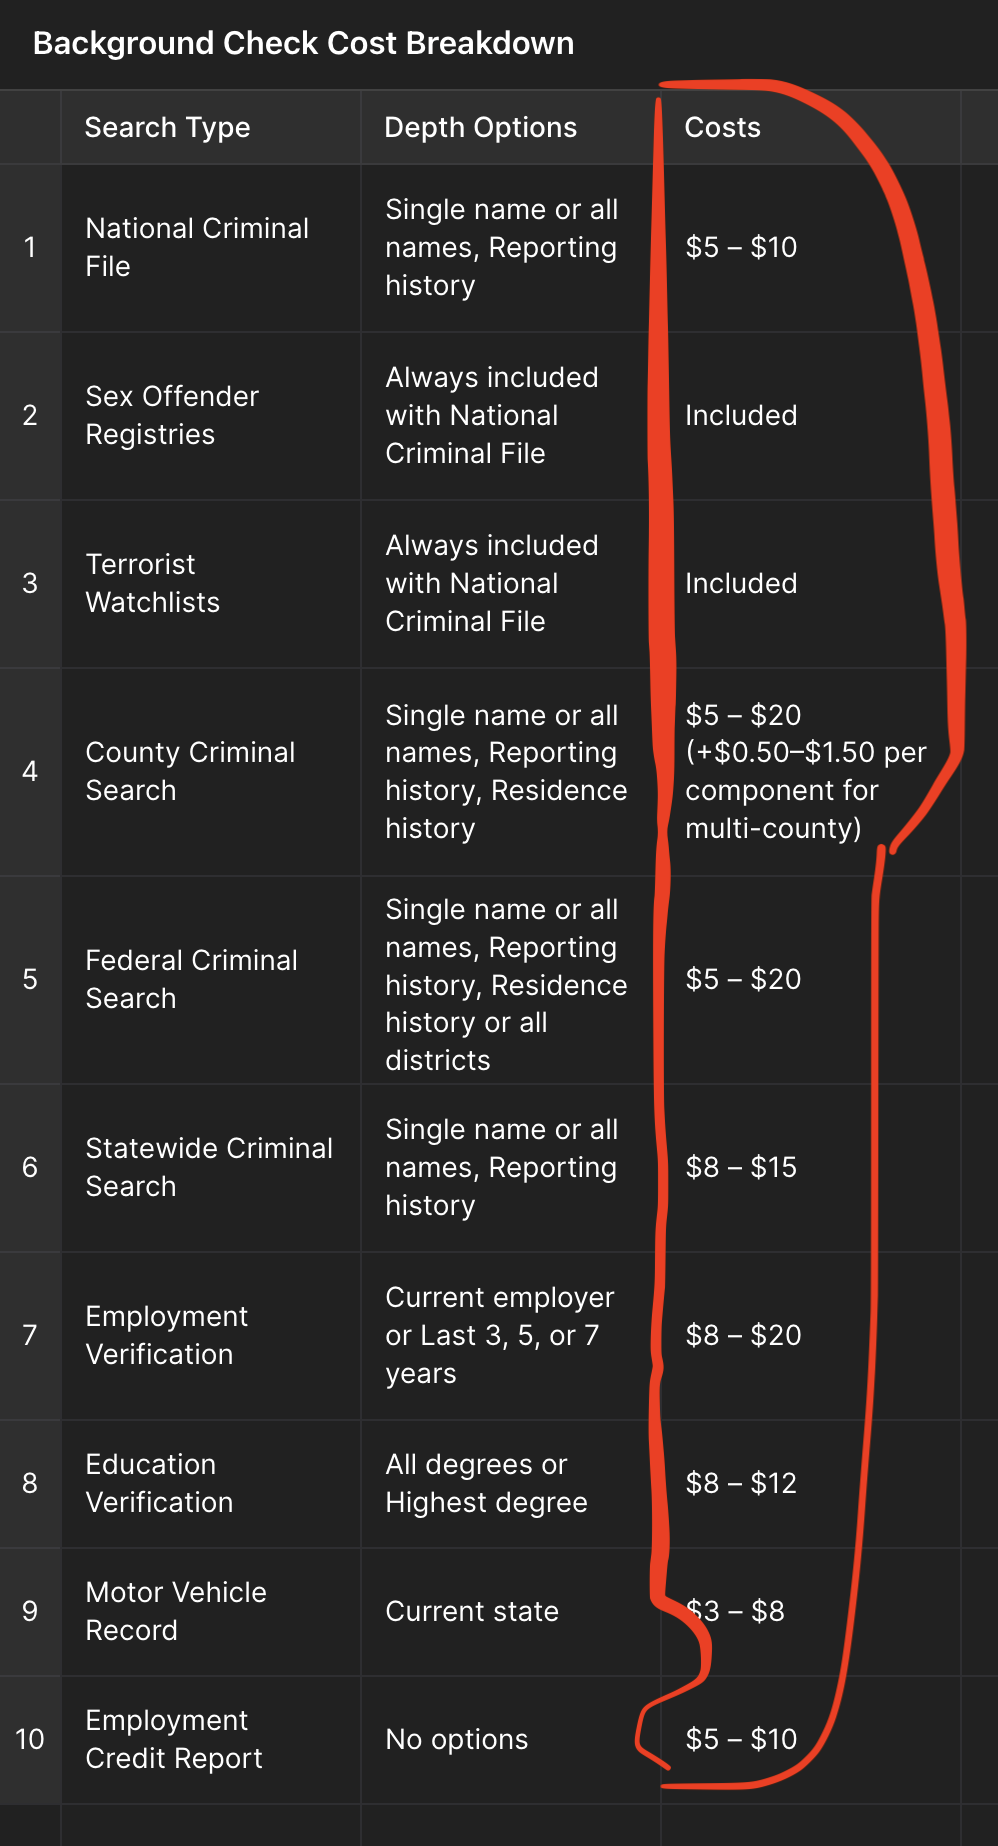The image size is (998, 1846).
Task: Select the Federal Criminal Search cell
Action: coord(191,979)
